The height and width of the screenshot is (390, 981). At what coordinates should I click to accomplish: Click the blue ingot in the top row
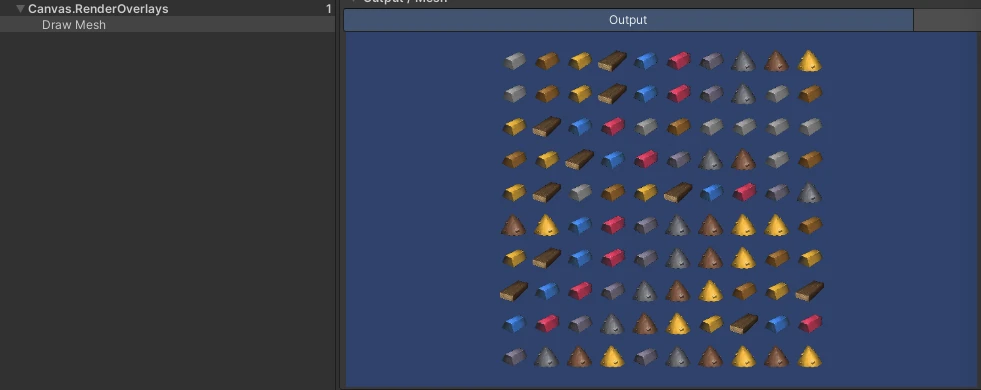[646, 61]
